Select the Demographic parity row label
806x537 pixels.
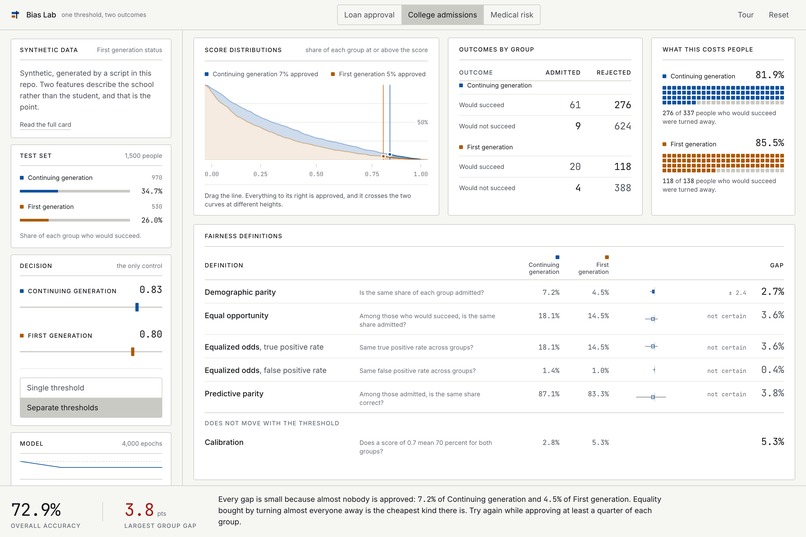[x=240, y=292]
